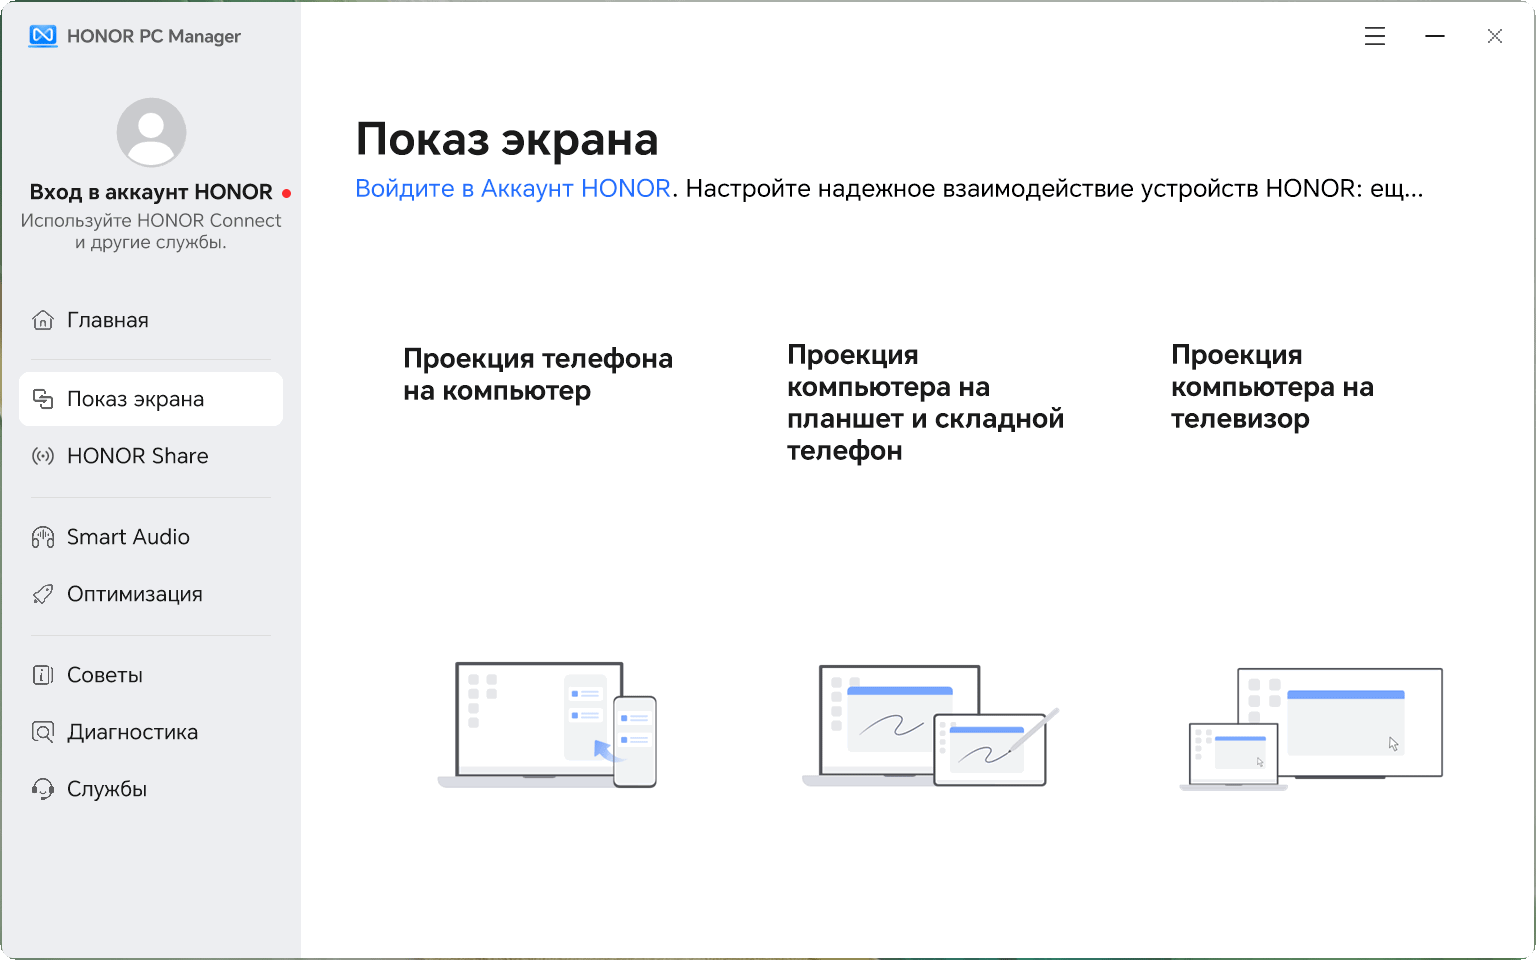
Task: Click the Показ экрана screen icon
Action: pos(43,399)
